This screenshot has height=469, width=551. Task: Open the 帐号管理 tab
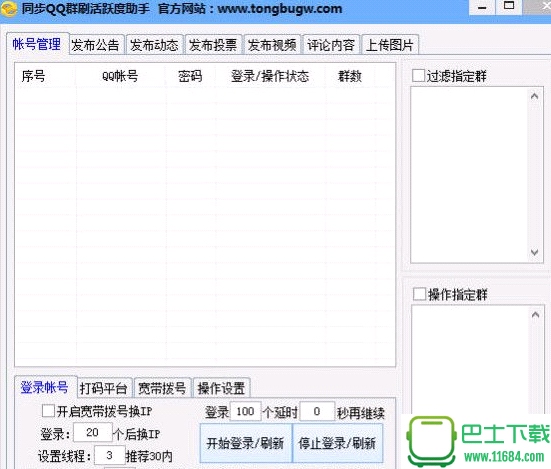37,44
